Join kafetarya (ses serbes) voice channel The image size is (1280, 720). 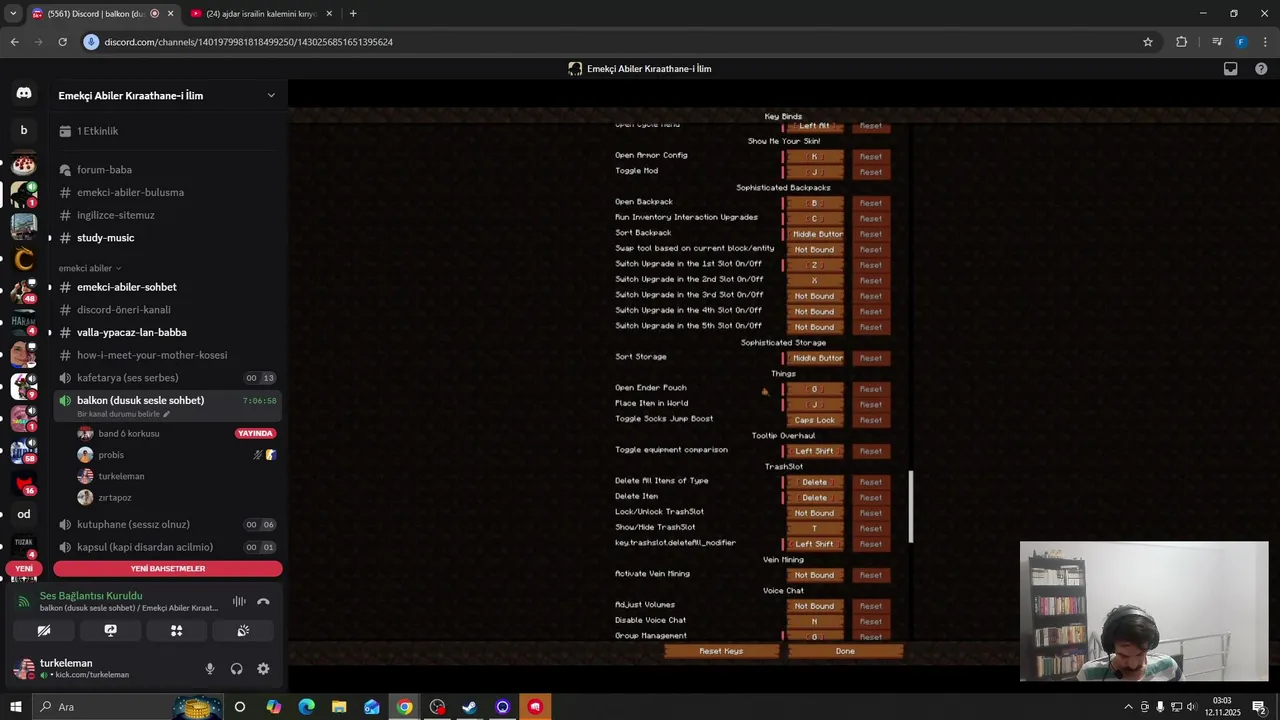coord(167,378)
